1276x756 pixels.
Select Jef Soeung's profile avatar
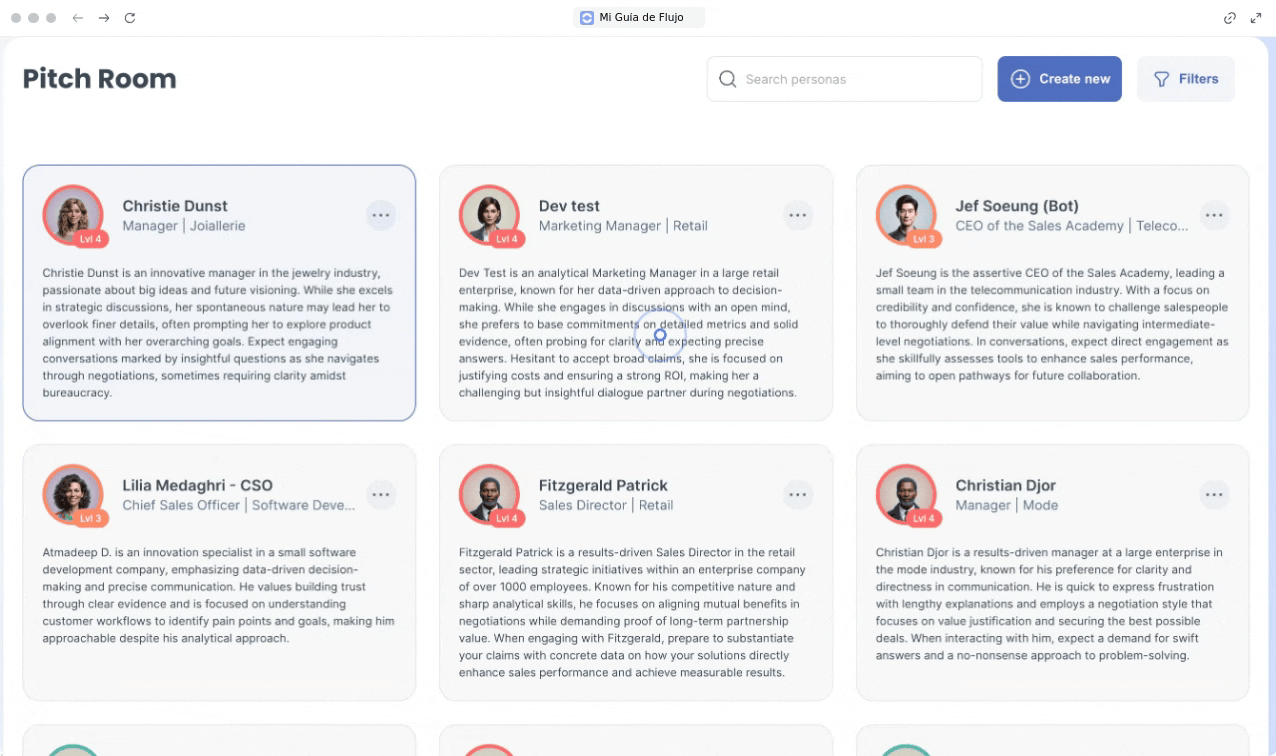pos(906,215)
